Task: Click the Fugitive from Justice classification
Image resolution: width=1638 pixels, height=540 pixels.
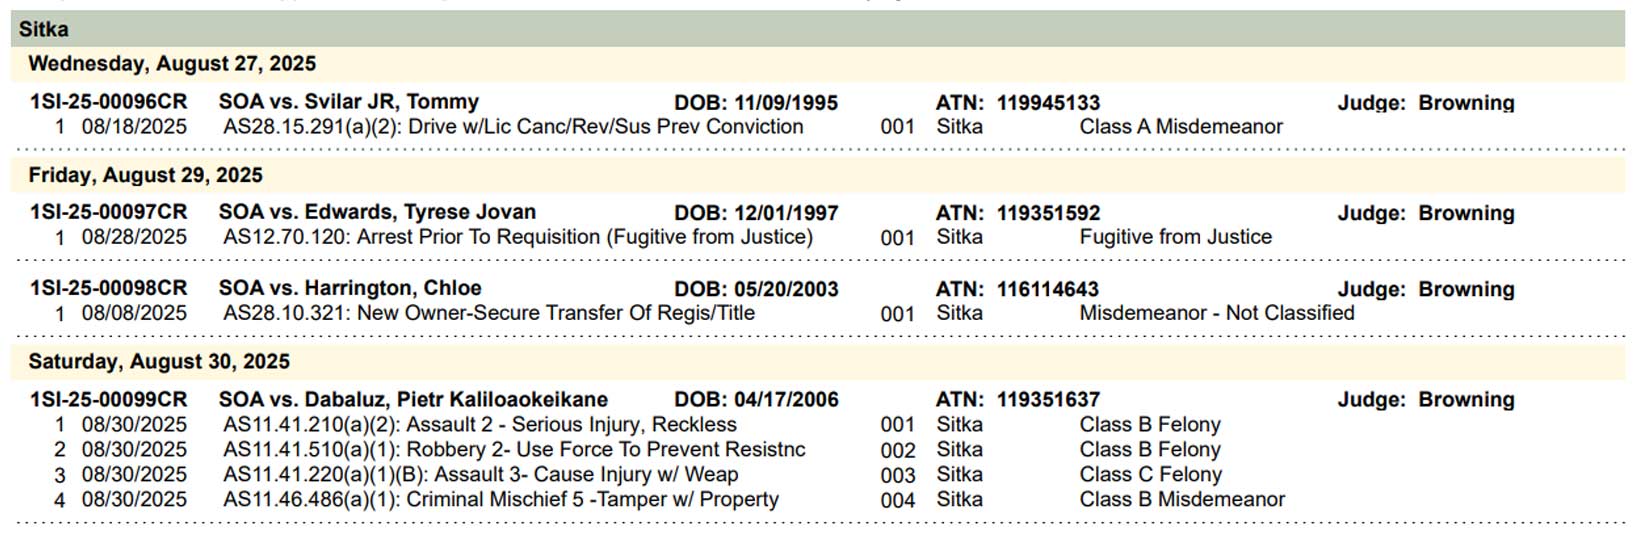Action: [x=1175, y=237]
